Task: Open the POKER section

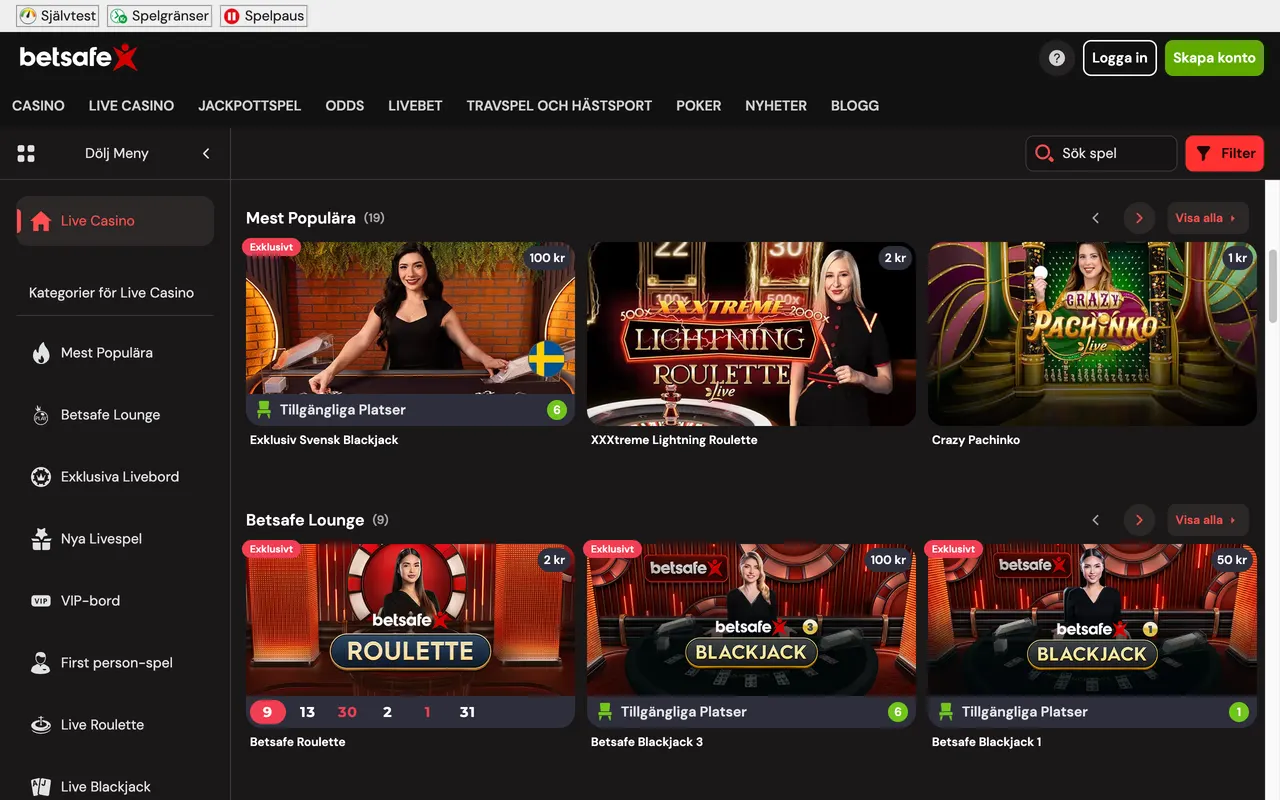Action: (698, 105)
